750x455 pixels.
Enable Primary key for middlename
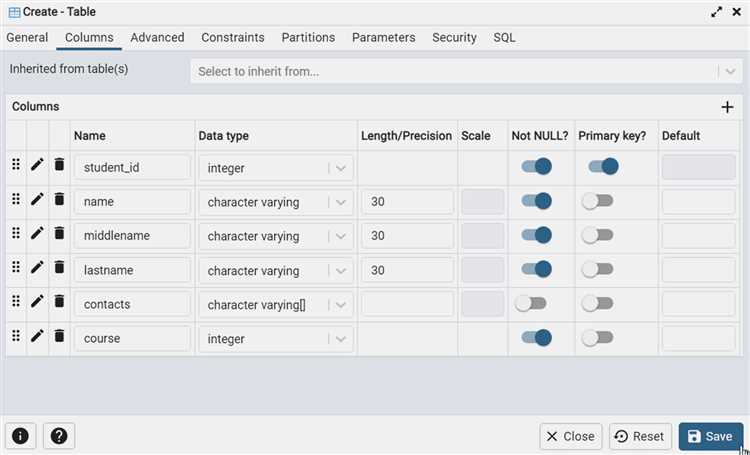[x=597, y=235]
